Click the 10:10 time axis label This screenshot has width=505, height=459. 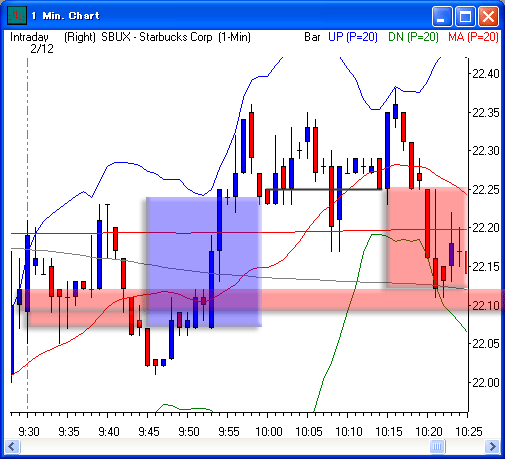(x=349, y=432)
